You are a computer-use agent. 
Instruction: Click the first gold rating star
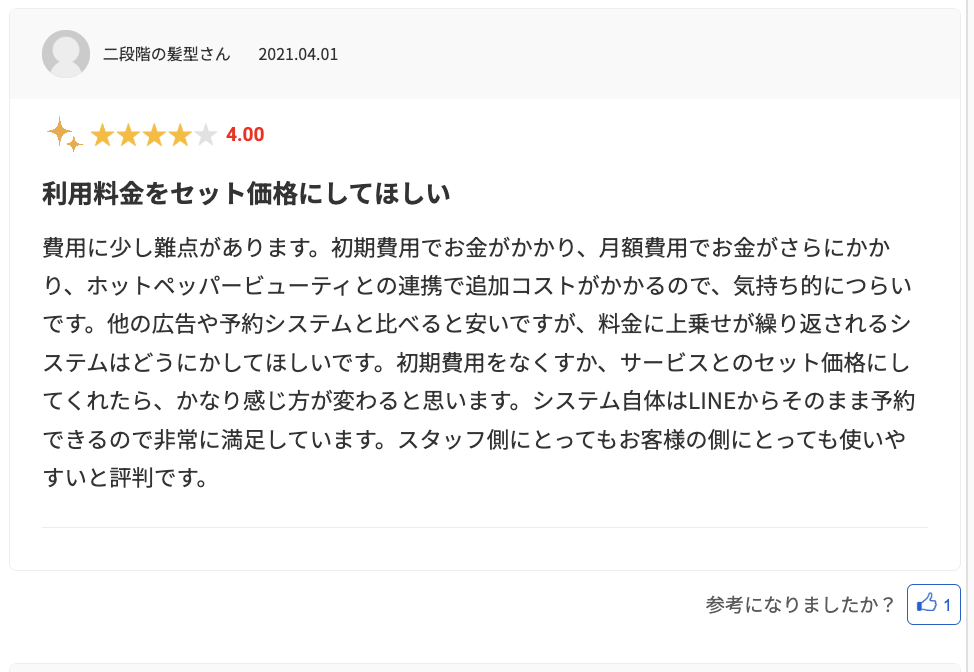tap(102, 135)
